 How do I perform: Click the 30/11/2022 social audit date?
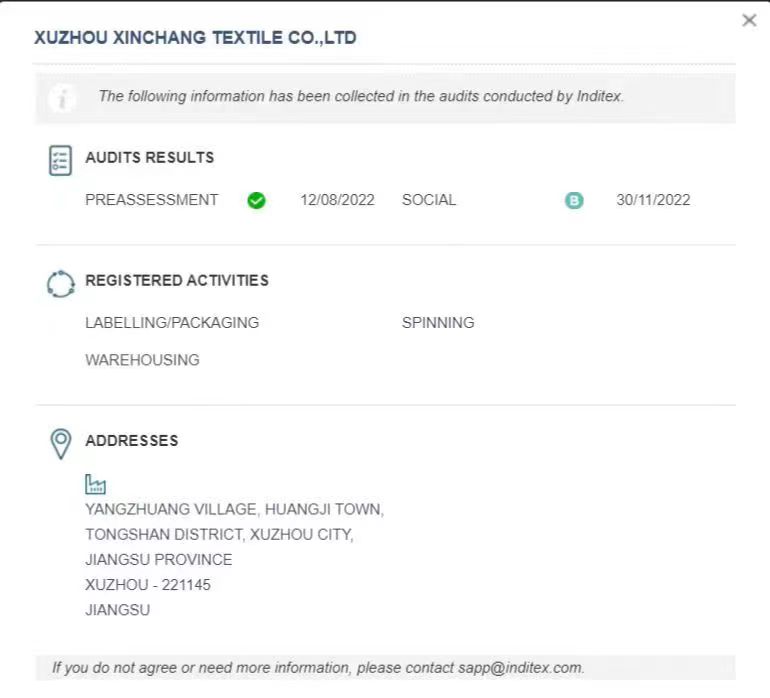[x=653, y=200]
